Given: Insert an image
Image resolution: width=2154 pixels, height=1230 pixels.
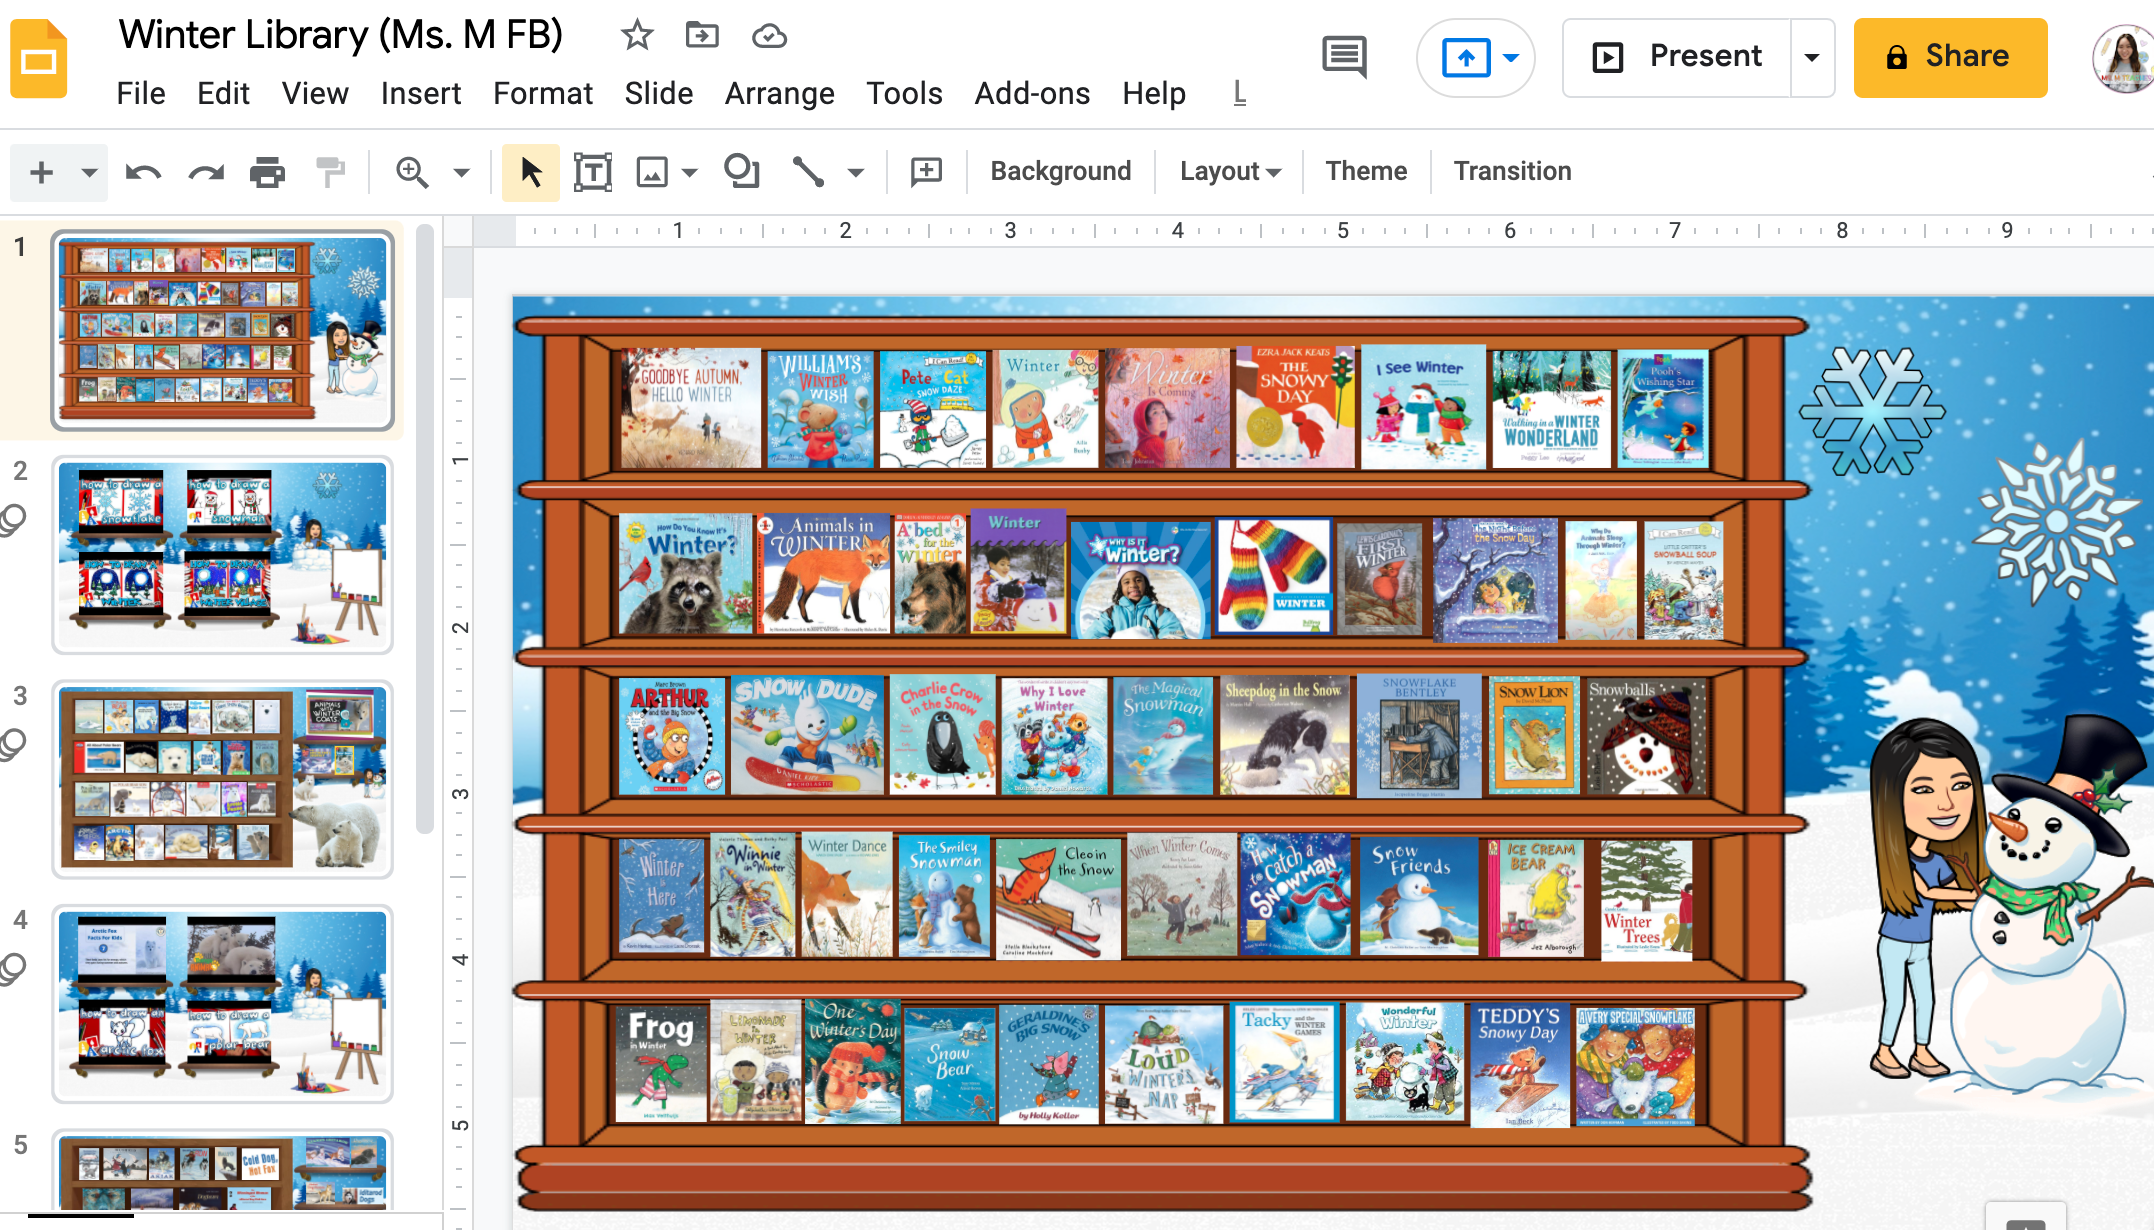Looking at the screenshot, I should (652, 172).
